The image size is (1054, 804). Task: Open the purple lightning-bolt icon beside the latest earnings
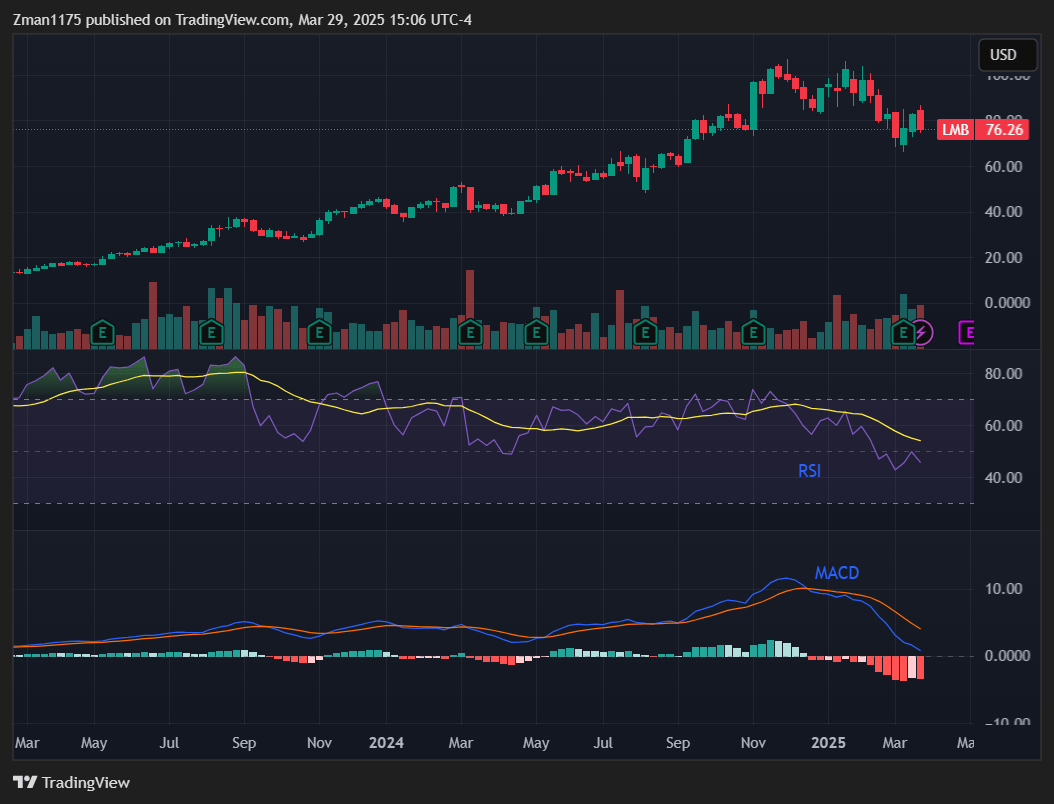point(921,332)
